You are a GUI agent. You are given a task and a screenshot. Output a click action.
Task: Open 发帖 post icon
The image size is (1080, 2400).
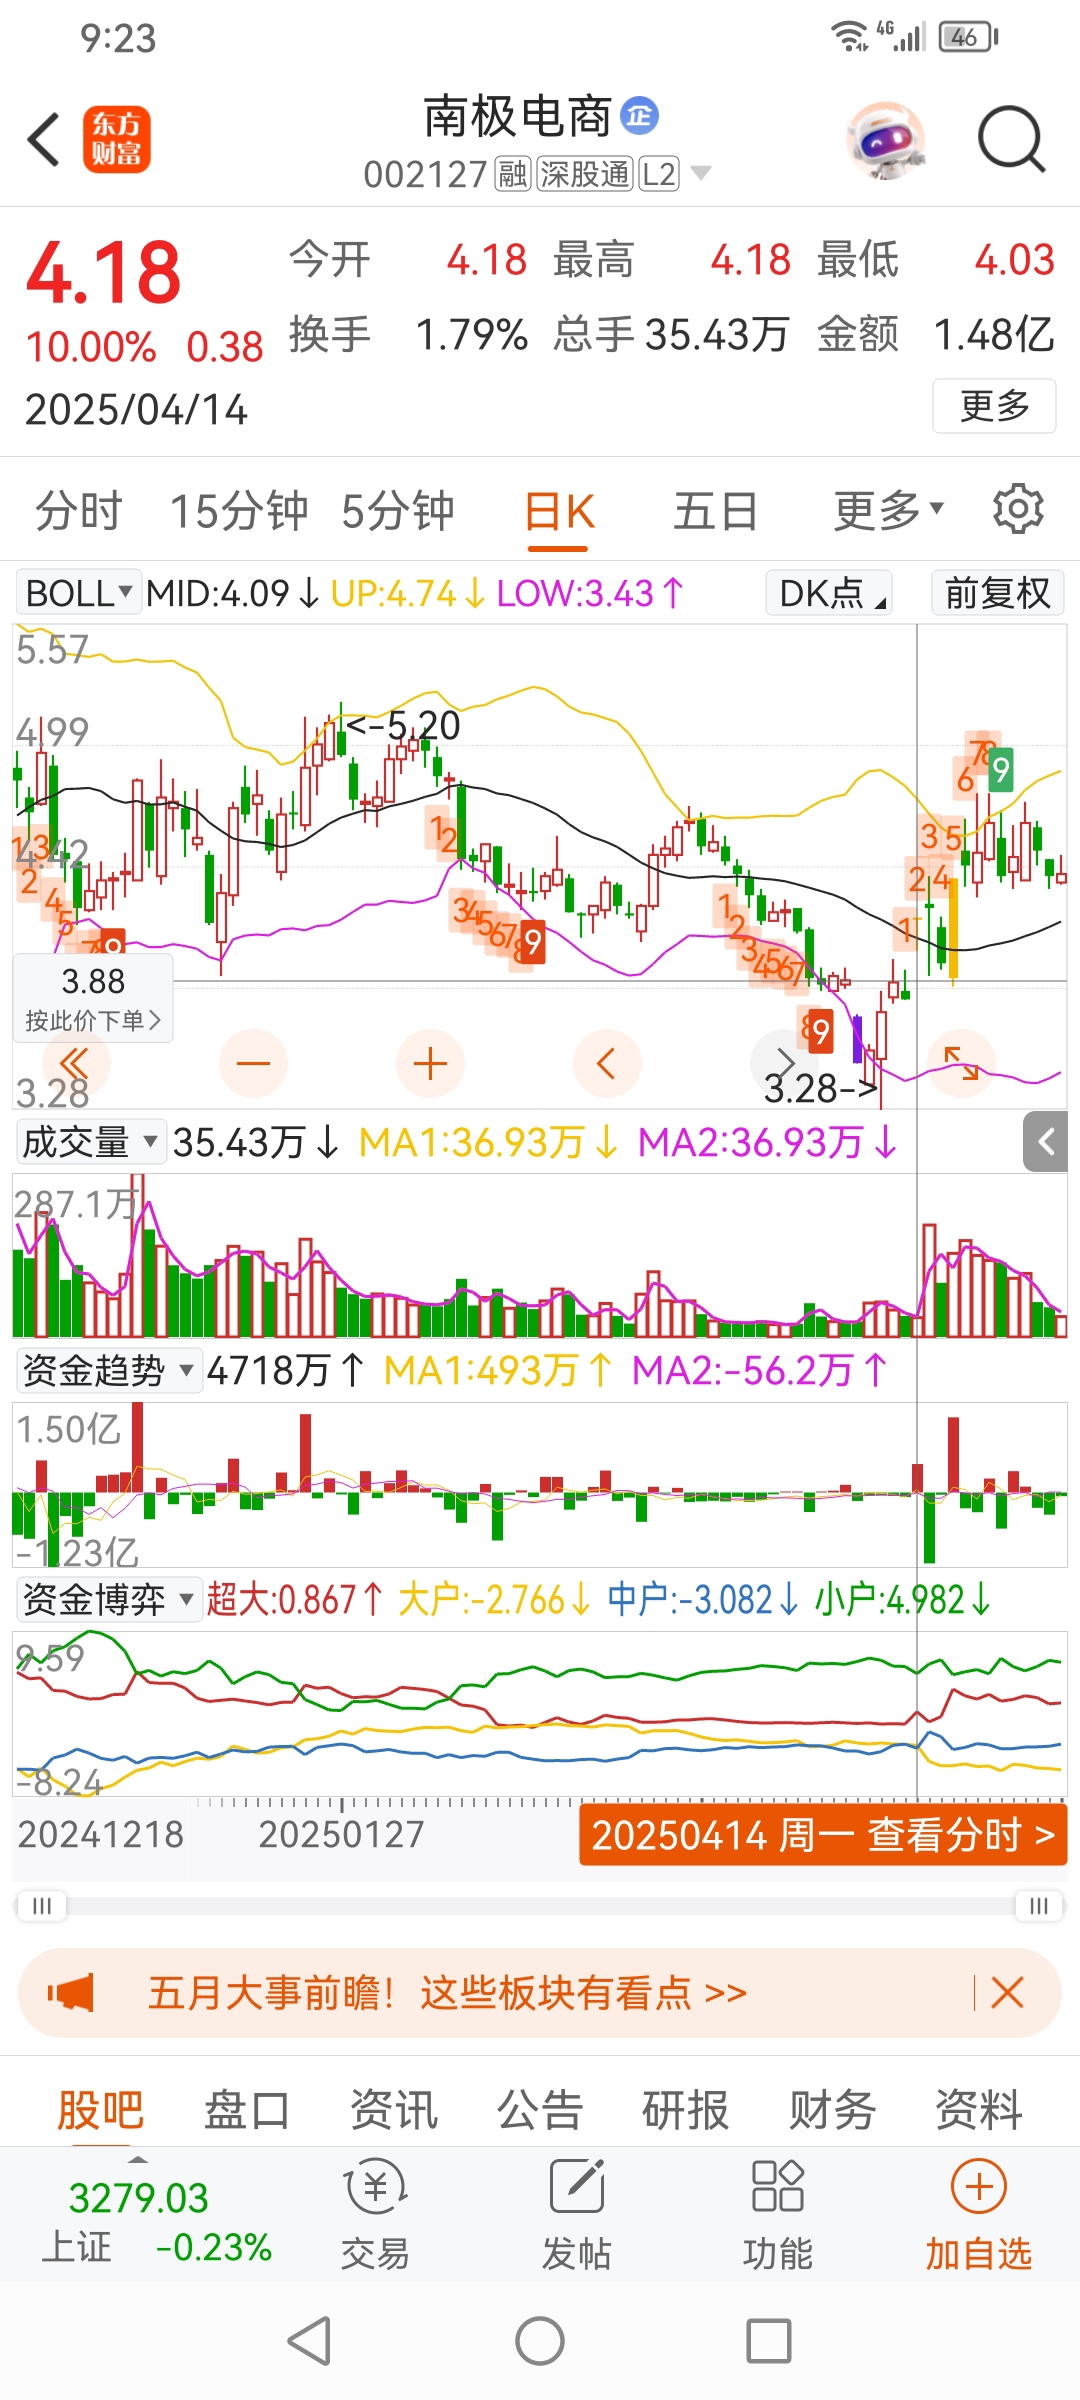[x=577, y=2214]
